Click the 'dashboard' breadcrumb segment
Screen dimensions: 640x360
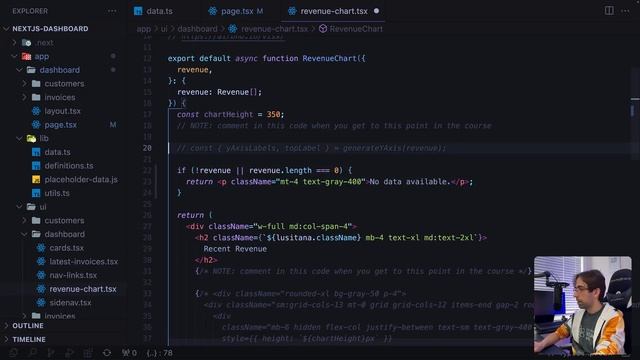tap(197, 29)
